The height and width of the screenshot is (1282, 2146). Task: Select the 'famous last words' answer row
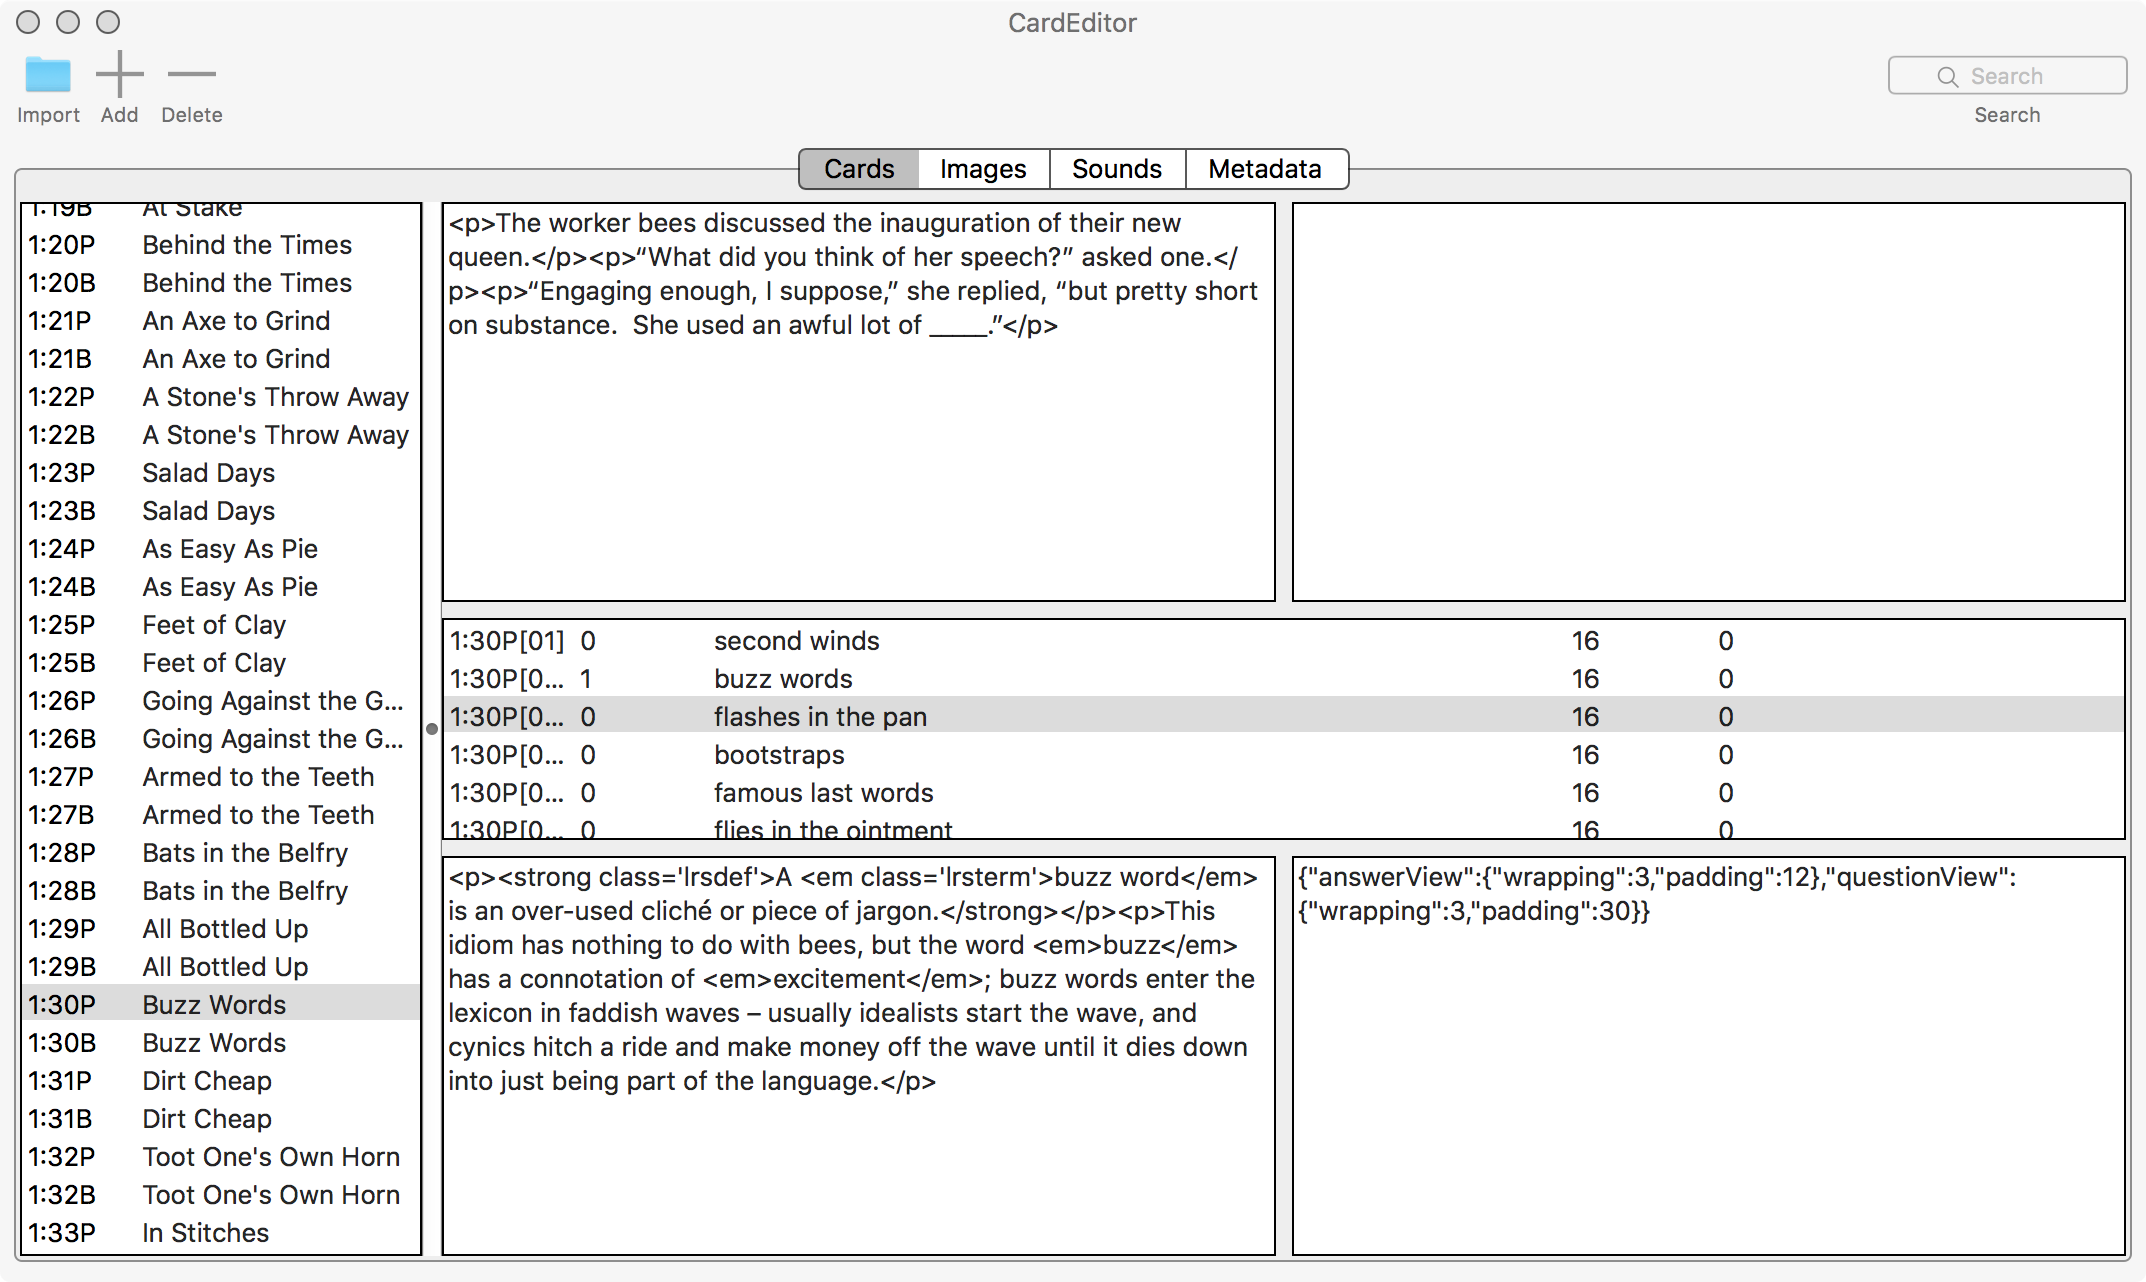(1284, 793)
